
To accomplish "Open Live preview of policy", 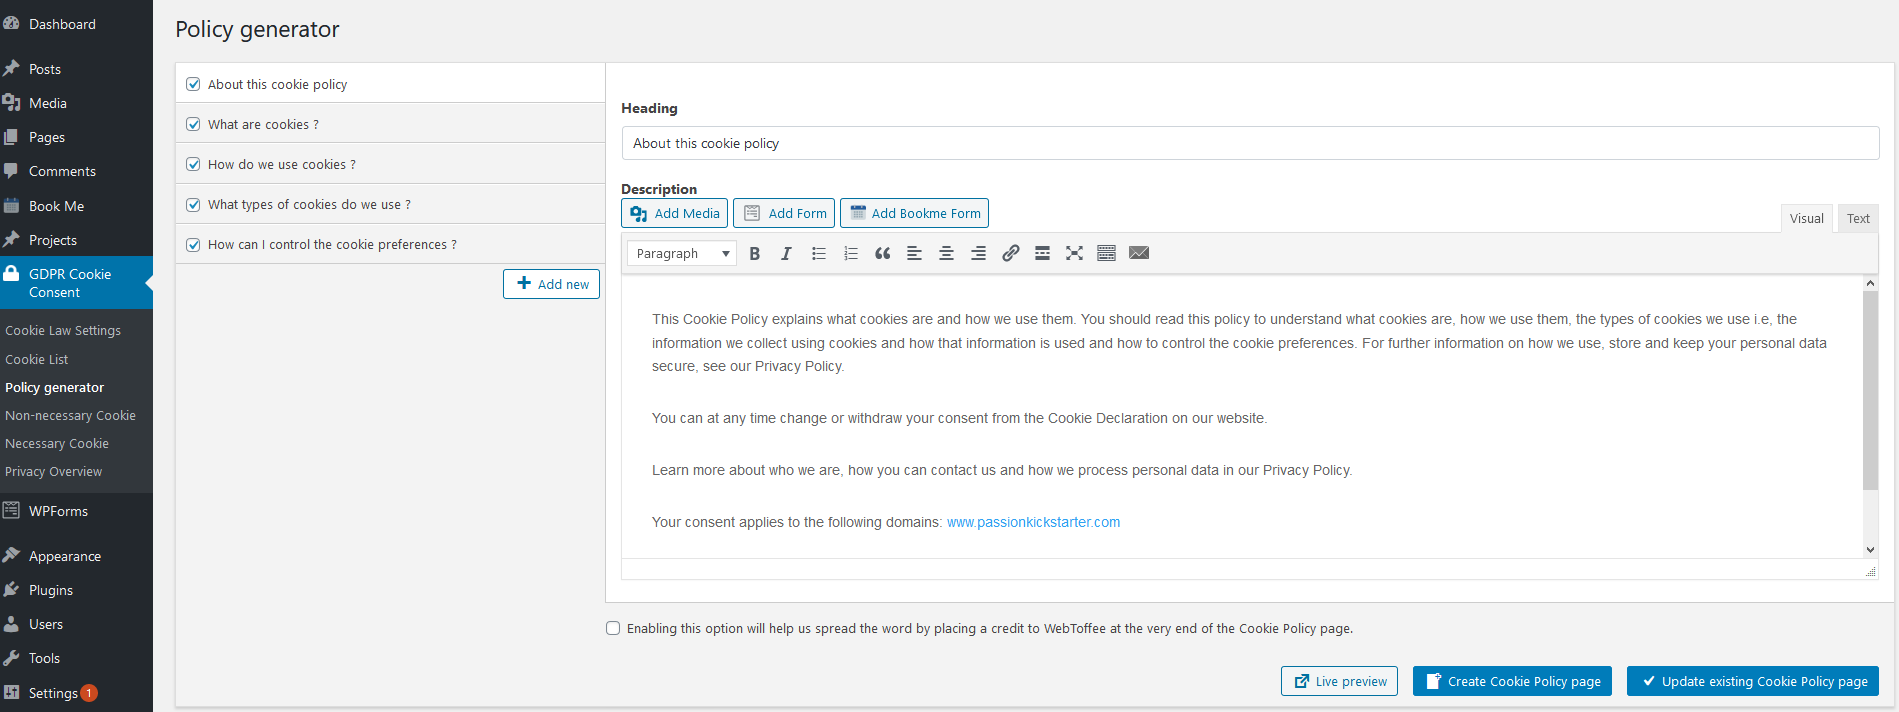I will pyautogui.click(x=1339, y=681).
